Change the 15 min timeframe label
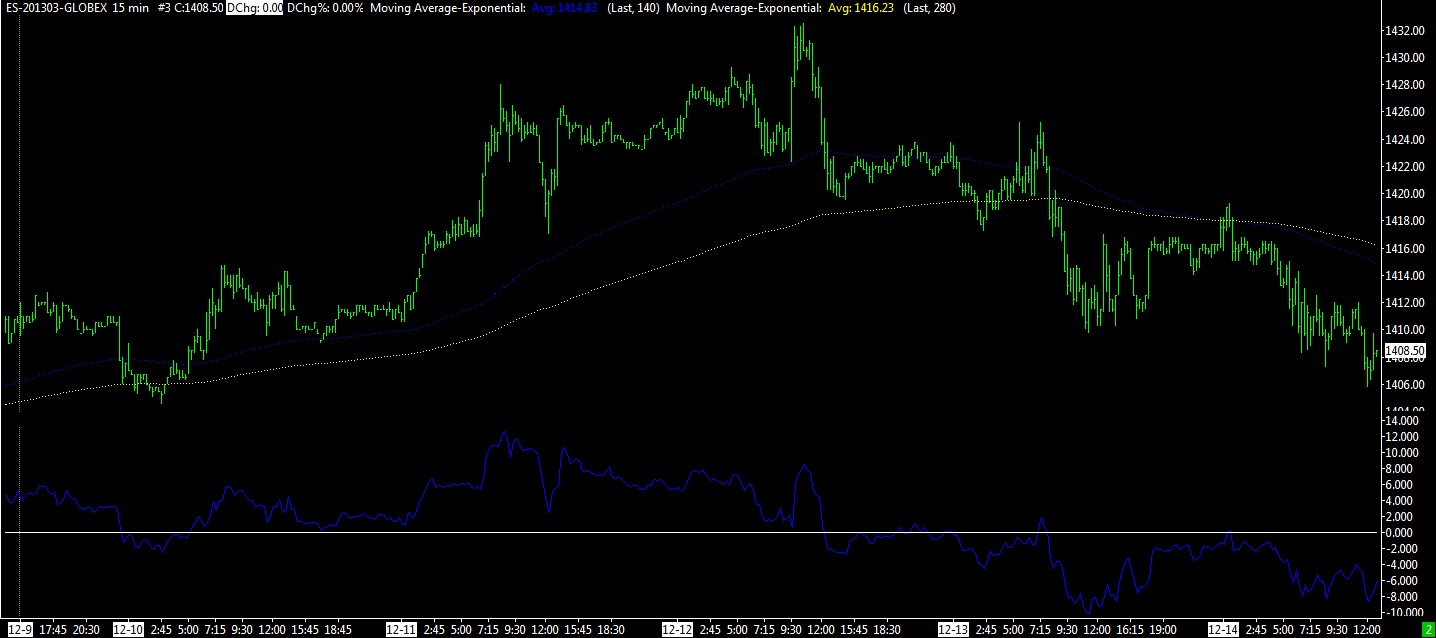This screenshot has height=638, width=1436. (131, 8)
